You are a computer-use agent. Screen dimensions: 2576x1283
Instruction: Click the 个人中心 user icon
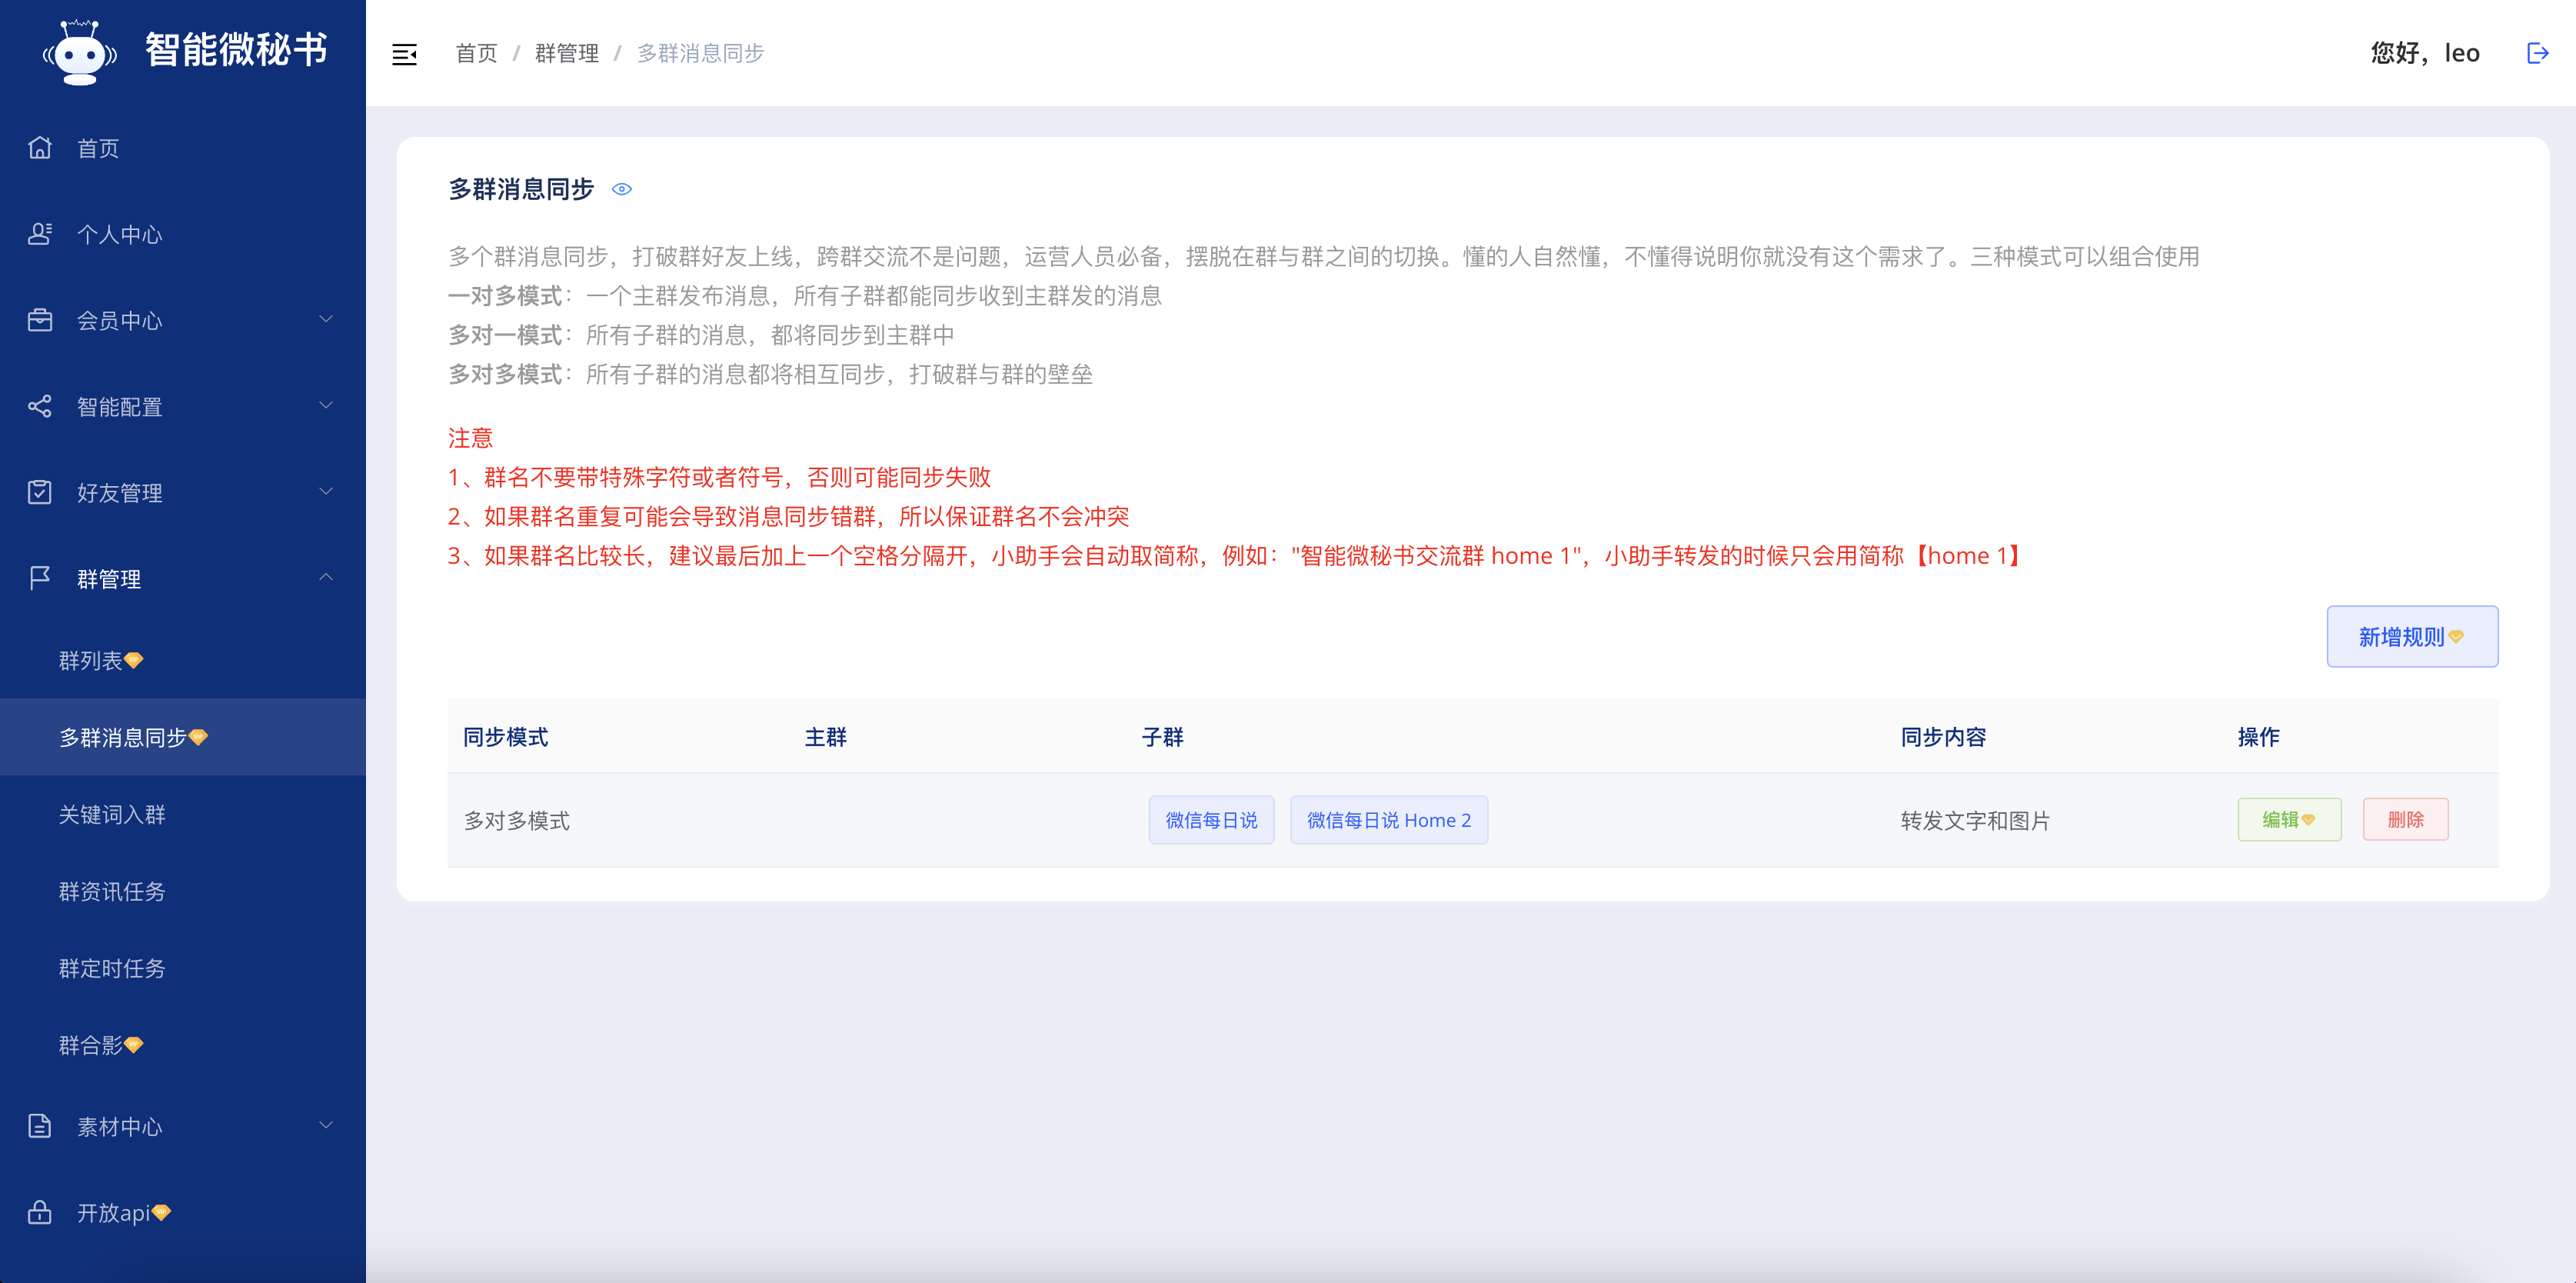pos(40,234)
